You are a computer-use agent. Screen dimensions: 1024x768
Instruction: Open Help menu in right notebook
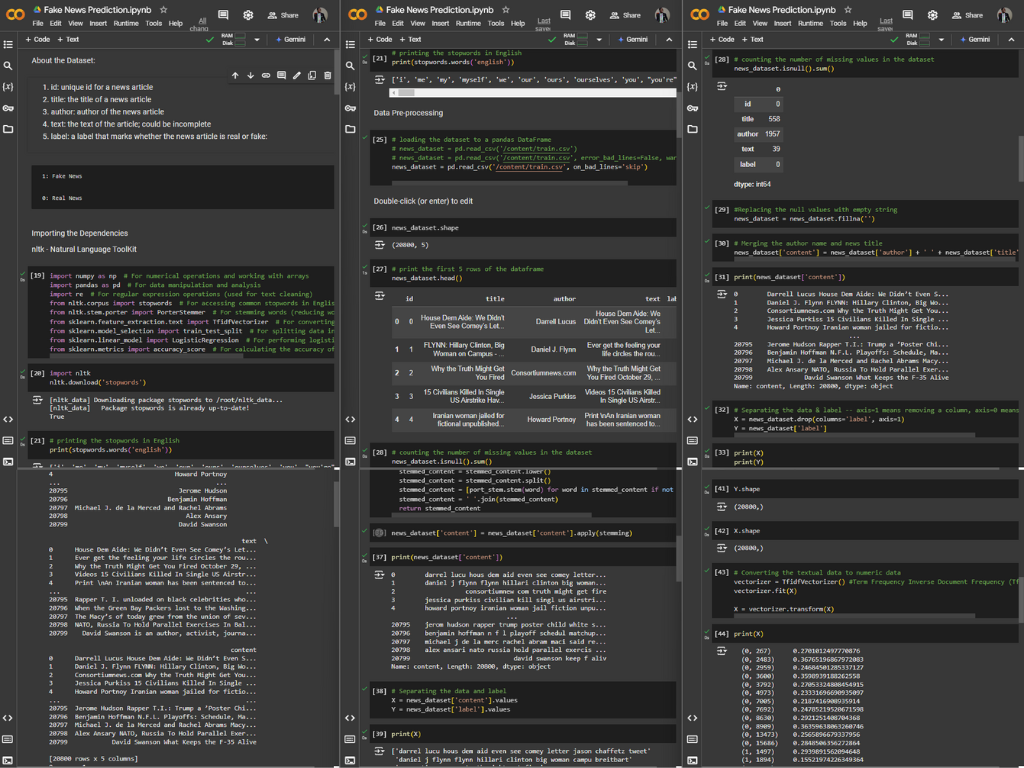[860, 24]
